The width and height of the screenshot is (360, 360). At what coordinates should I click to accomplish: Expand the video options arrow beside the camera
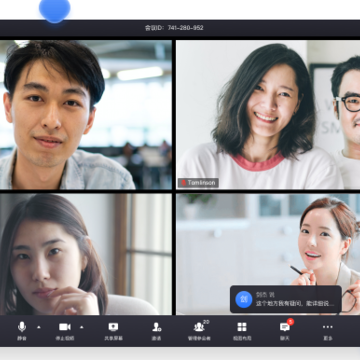tap(82, 327)
